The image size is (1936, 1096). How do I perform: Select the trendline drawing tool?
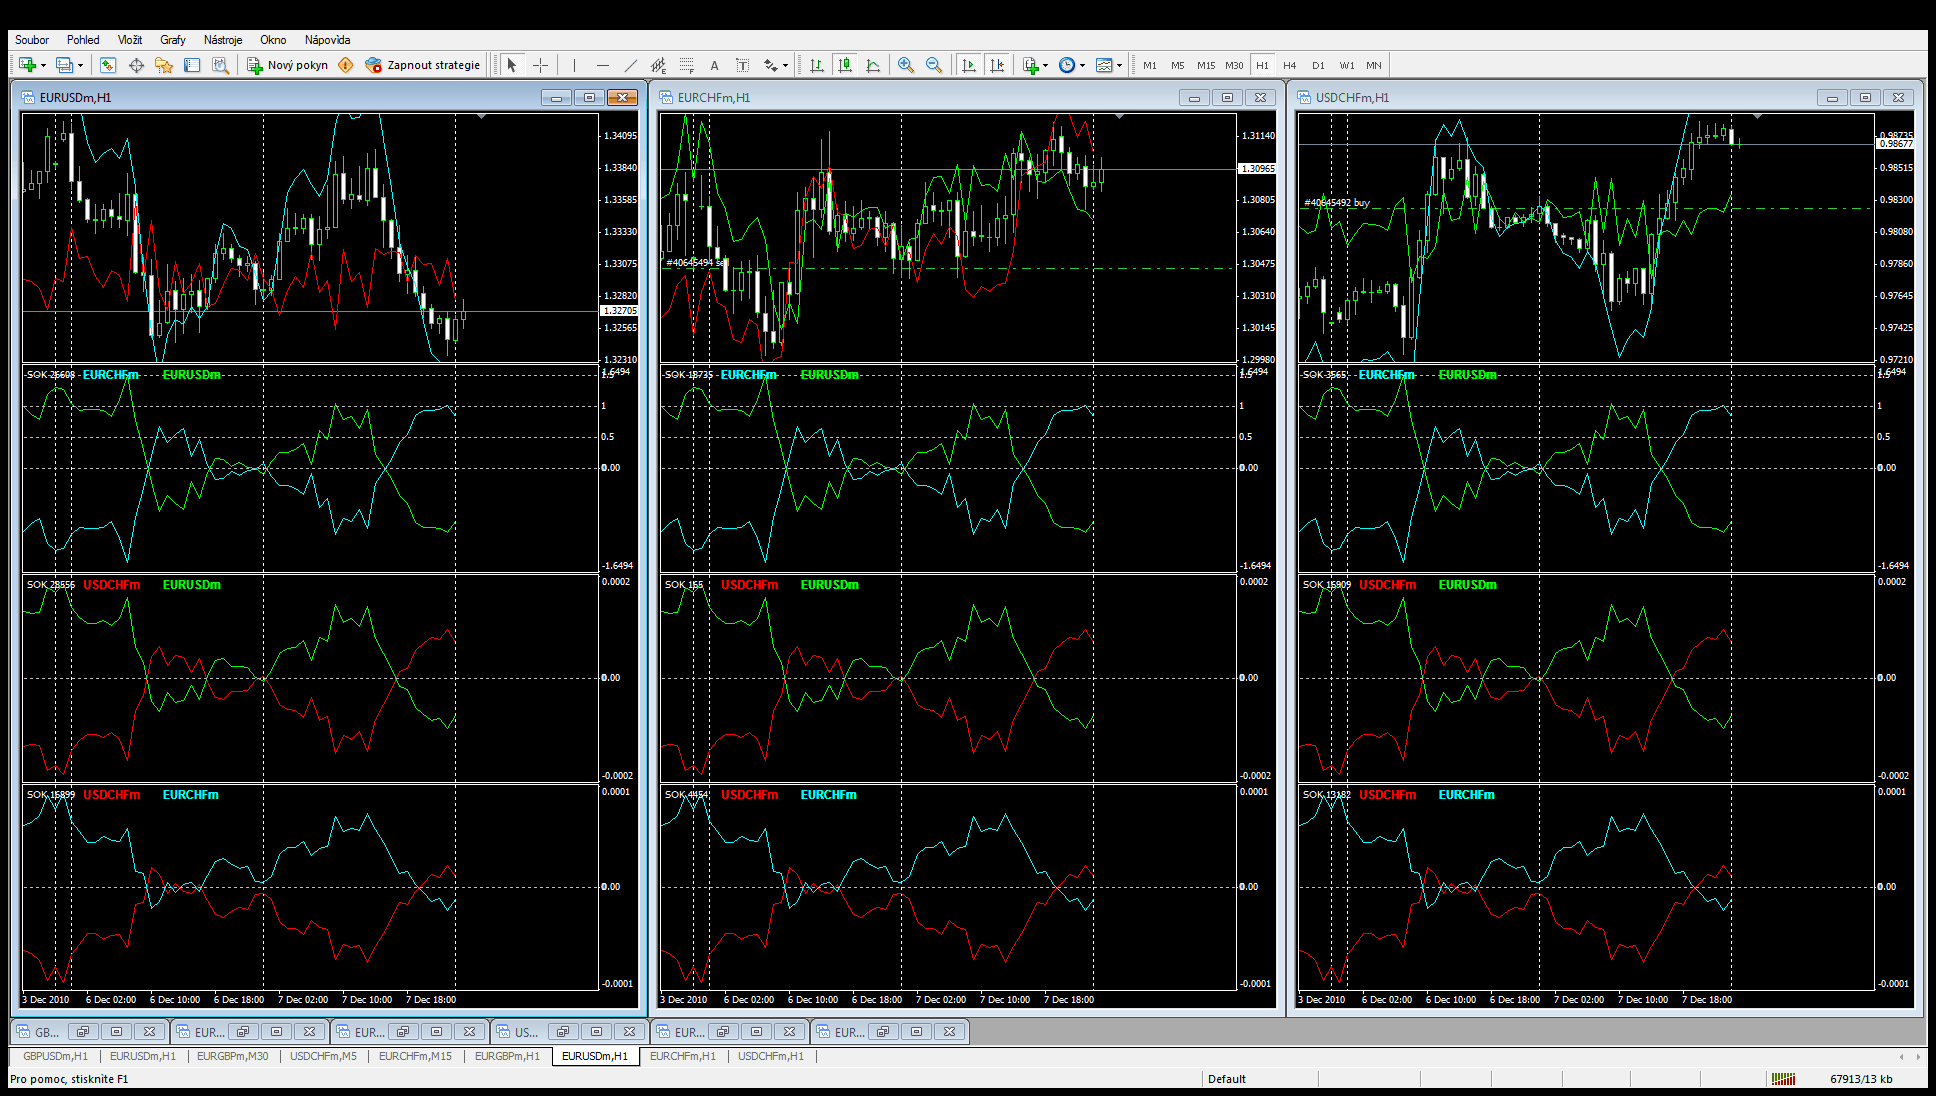click(x=630, y=65)
